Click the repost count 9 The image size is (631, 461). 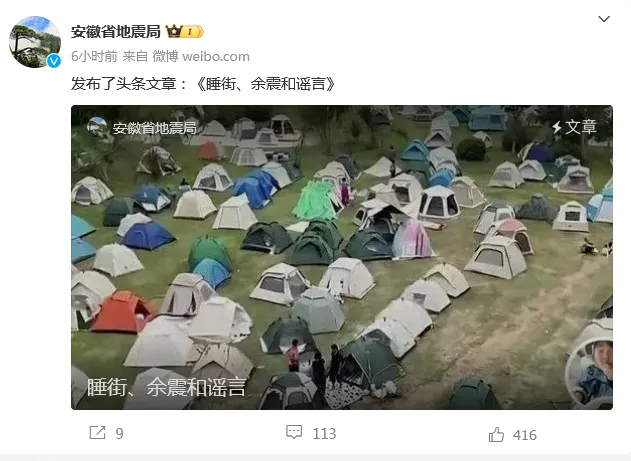click(120, 434)
